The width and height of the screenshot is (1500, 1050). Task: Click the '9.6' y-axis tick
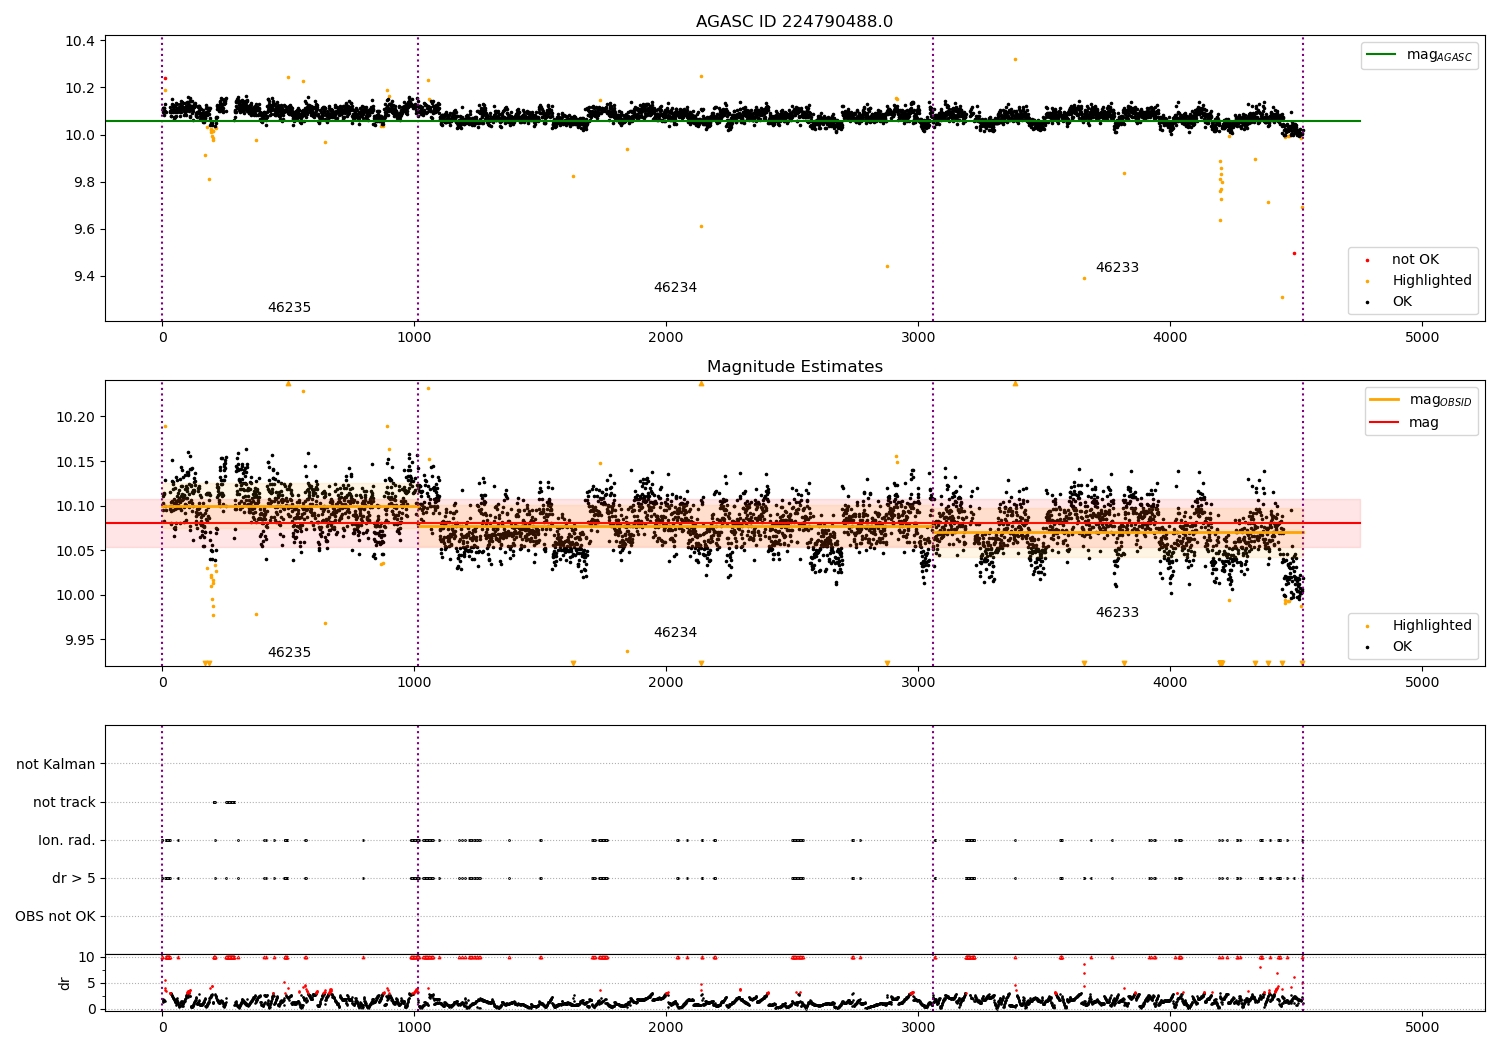pyautogui.click(x=84, y=230)
